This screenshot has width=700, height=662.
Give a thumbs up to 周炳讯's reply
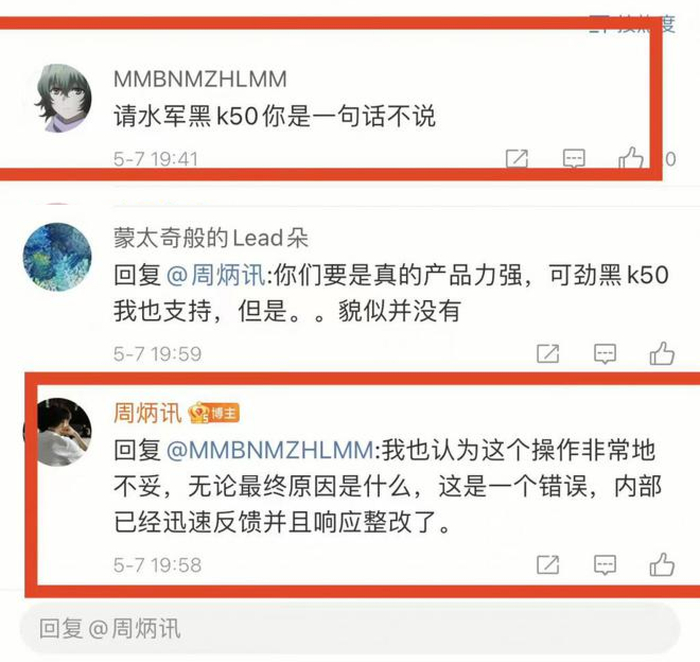pyautogui.click(x=662, y=564)
